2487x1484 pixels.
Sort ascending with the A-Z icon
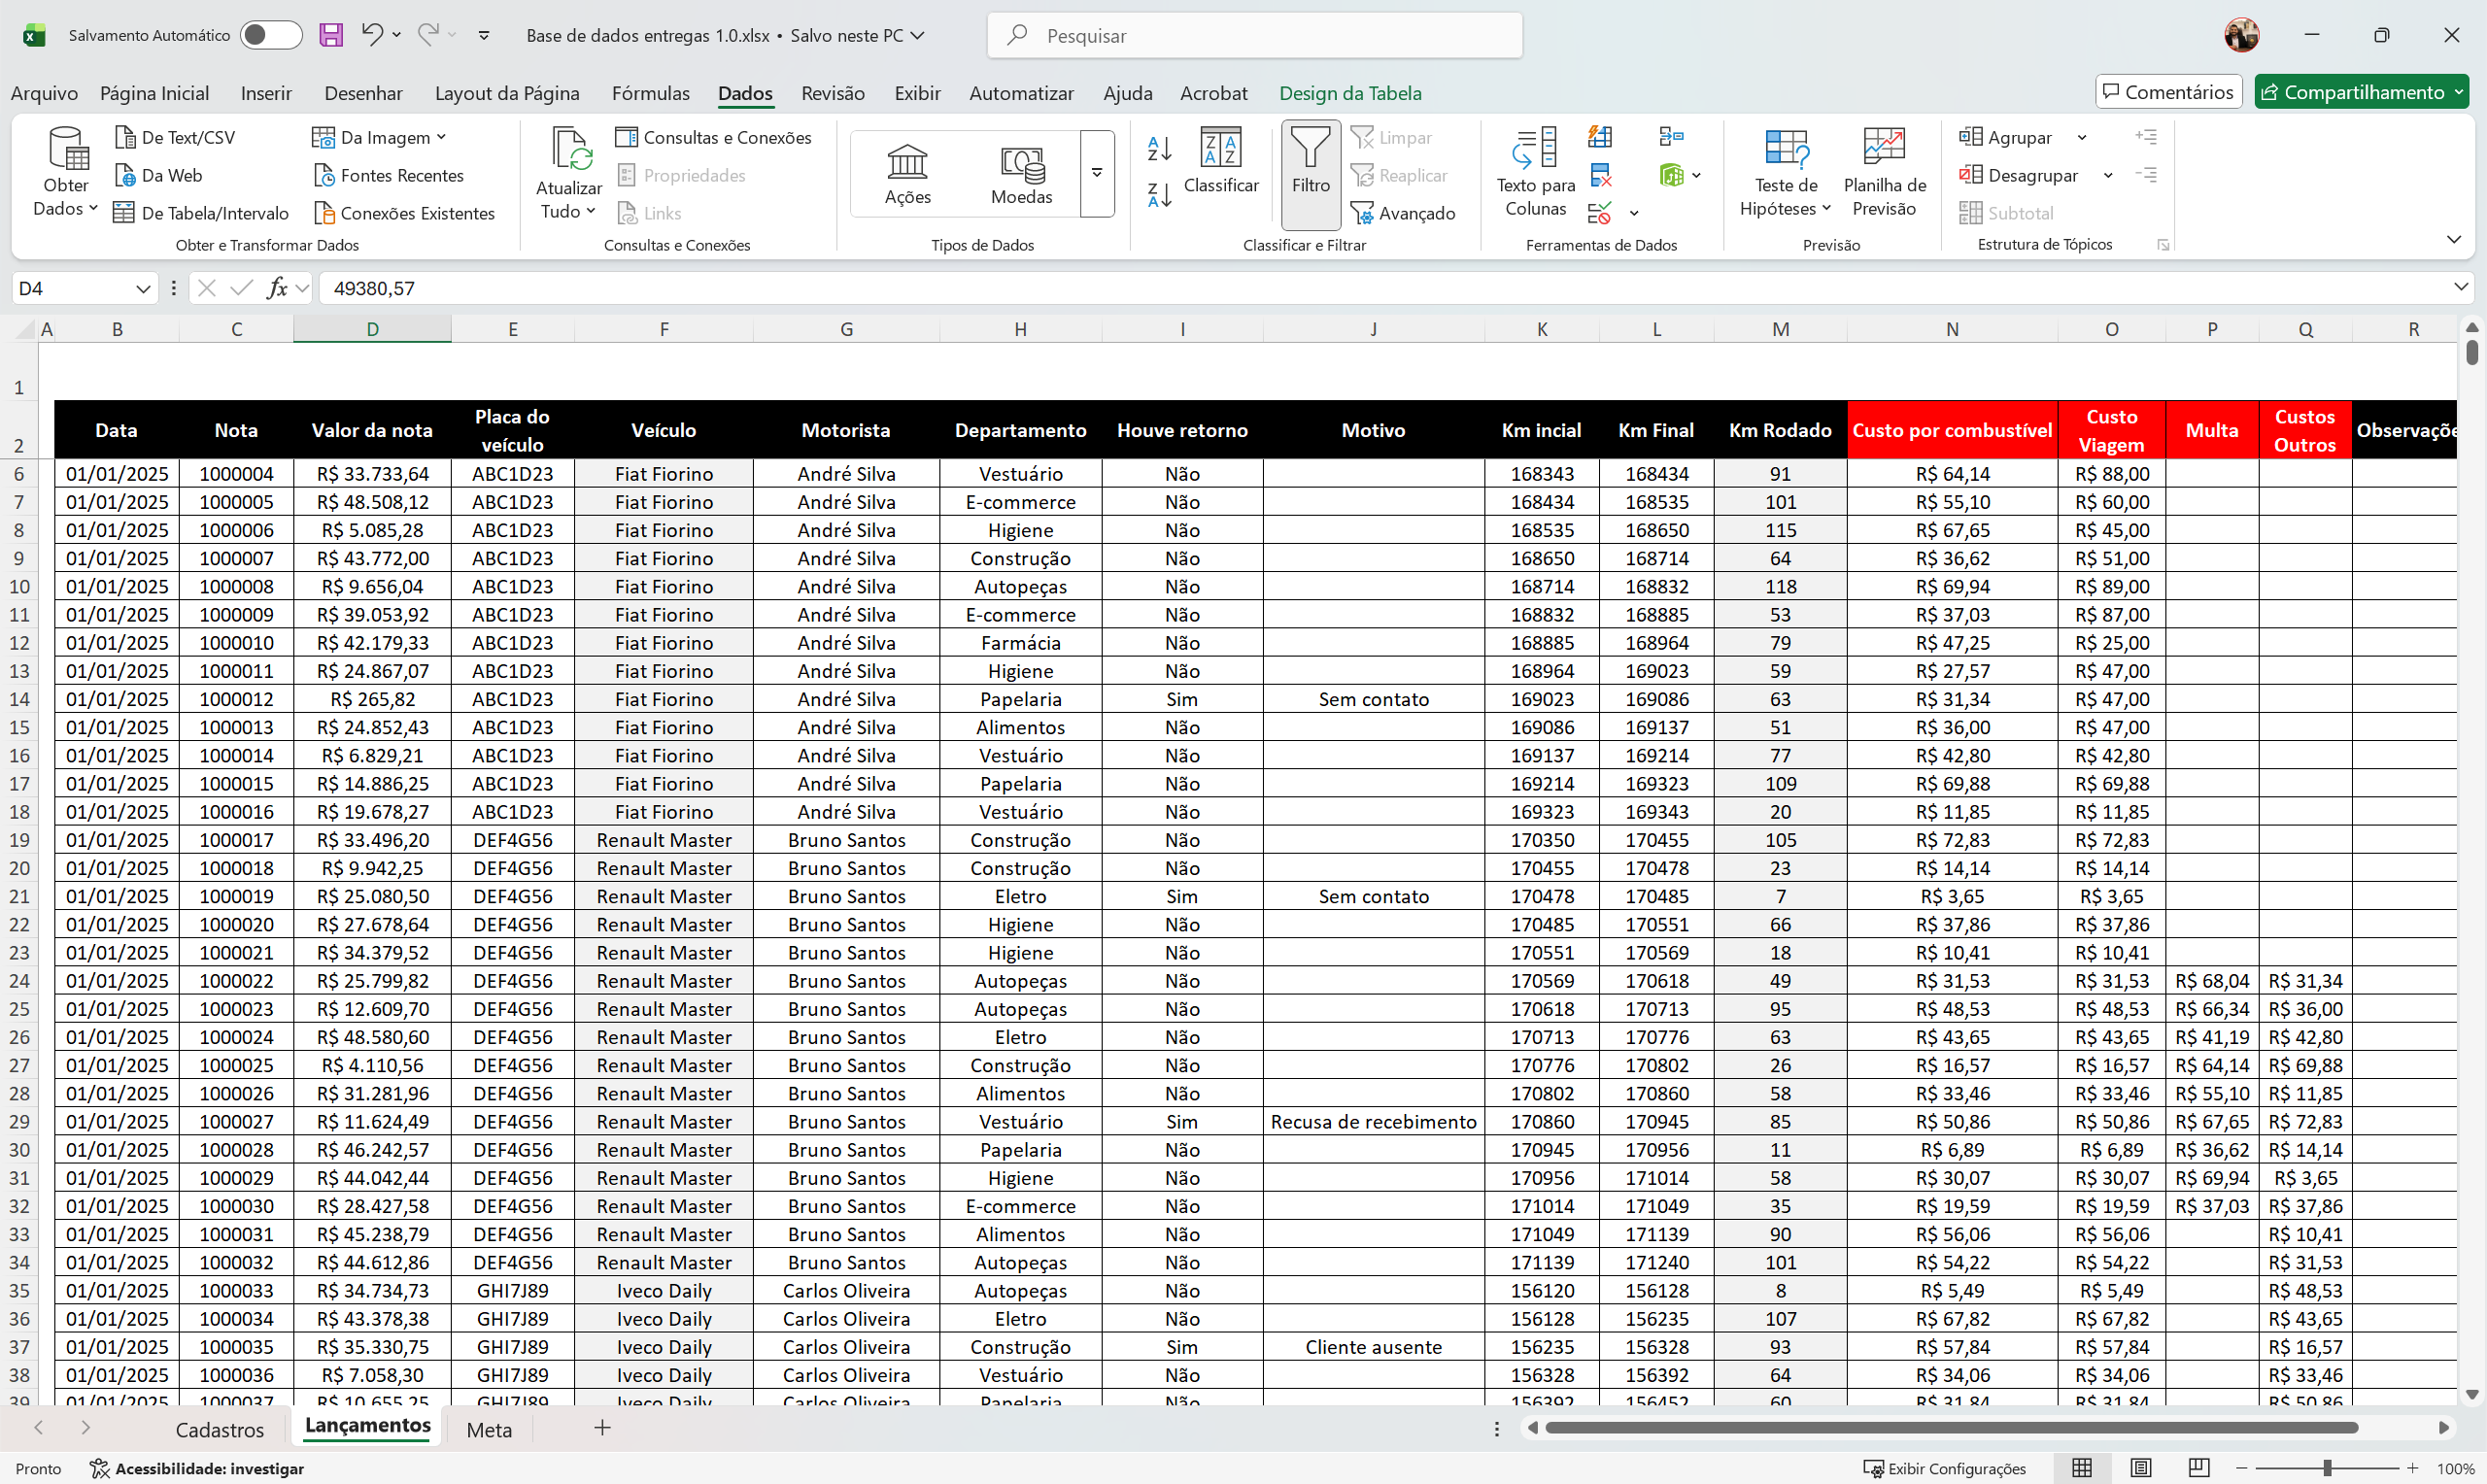tap(1158, 148)
